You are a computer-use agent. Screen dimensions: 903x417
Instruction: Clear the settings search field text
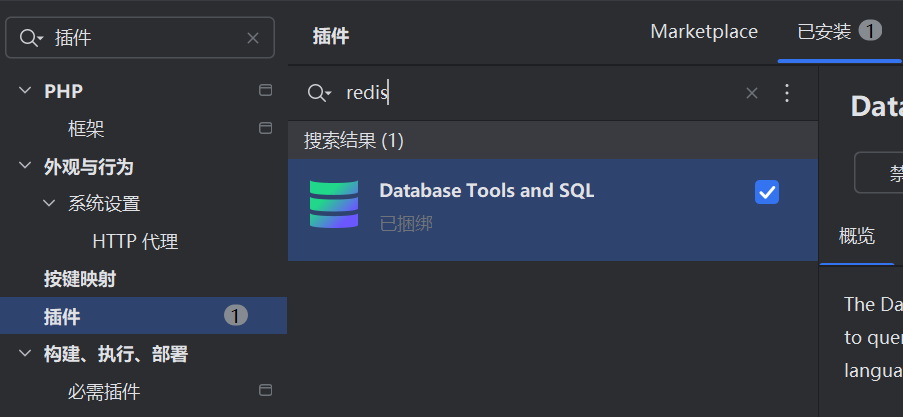tap(253, 38)
